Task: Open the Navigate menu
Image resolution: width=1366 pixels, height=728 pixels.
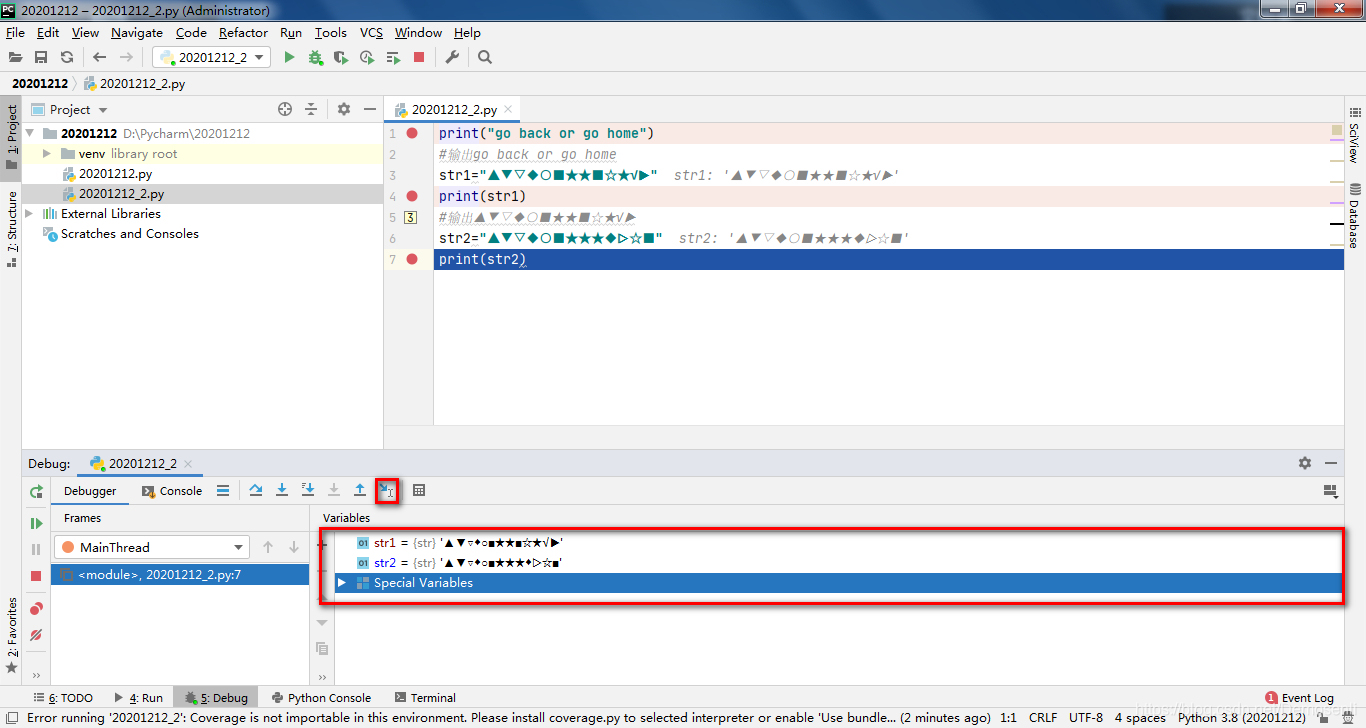Action: point(137,32)
